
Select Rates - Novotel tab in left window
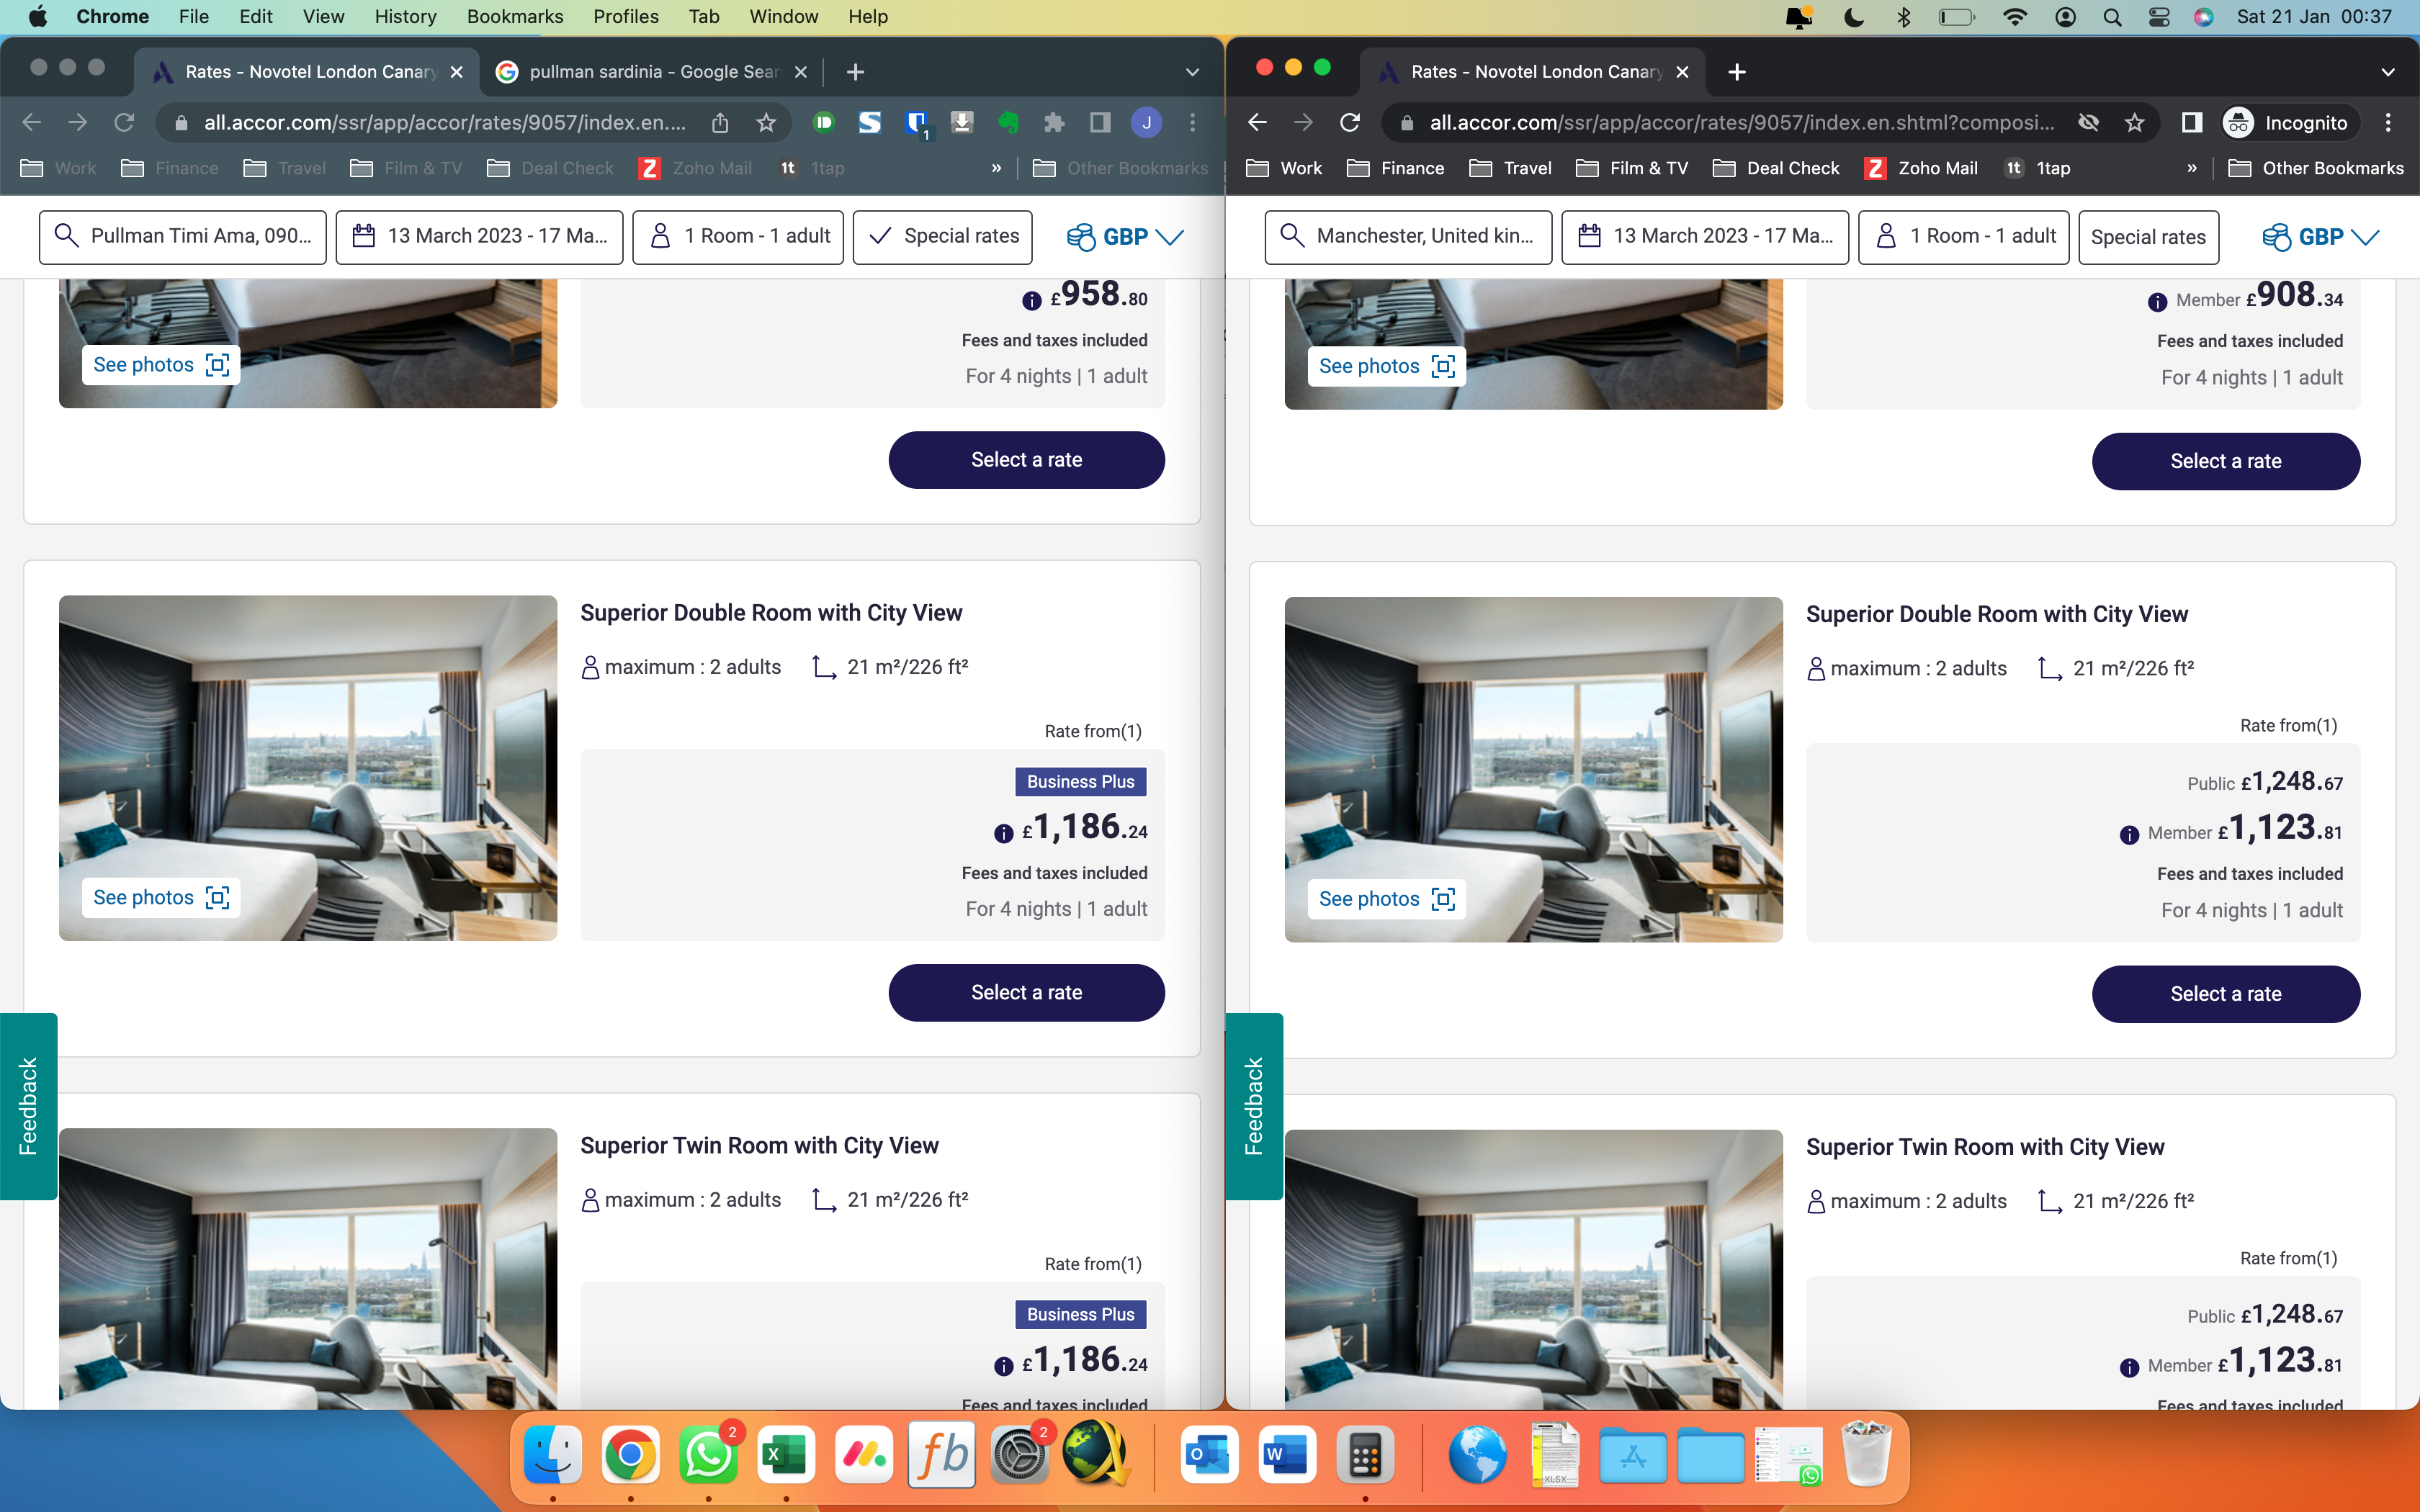click(305, 72)
